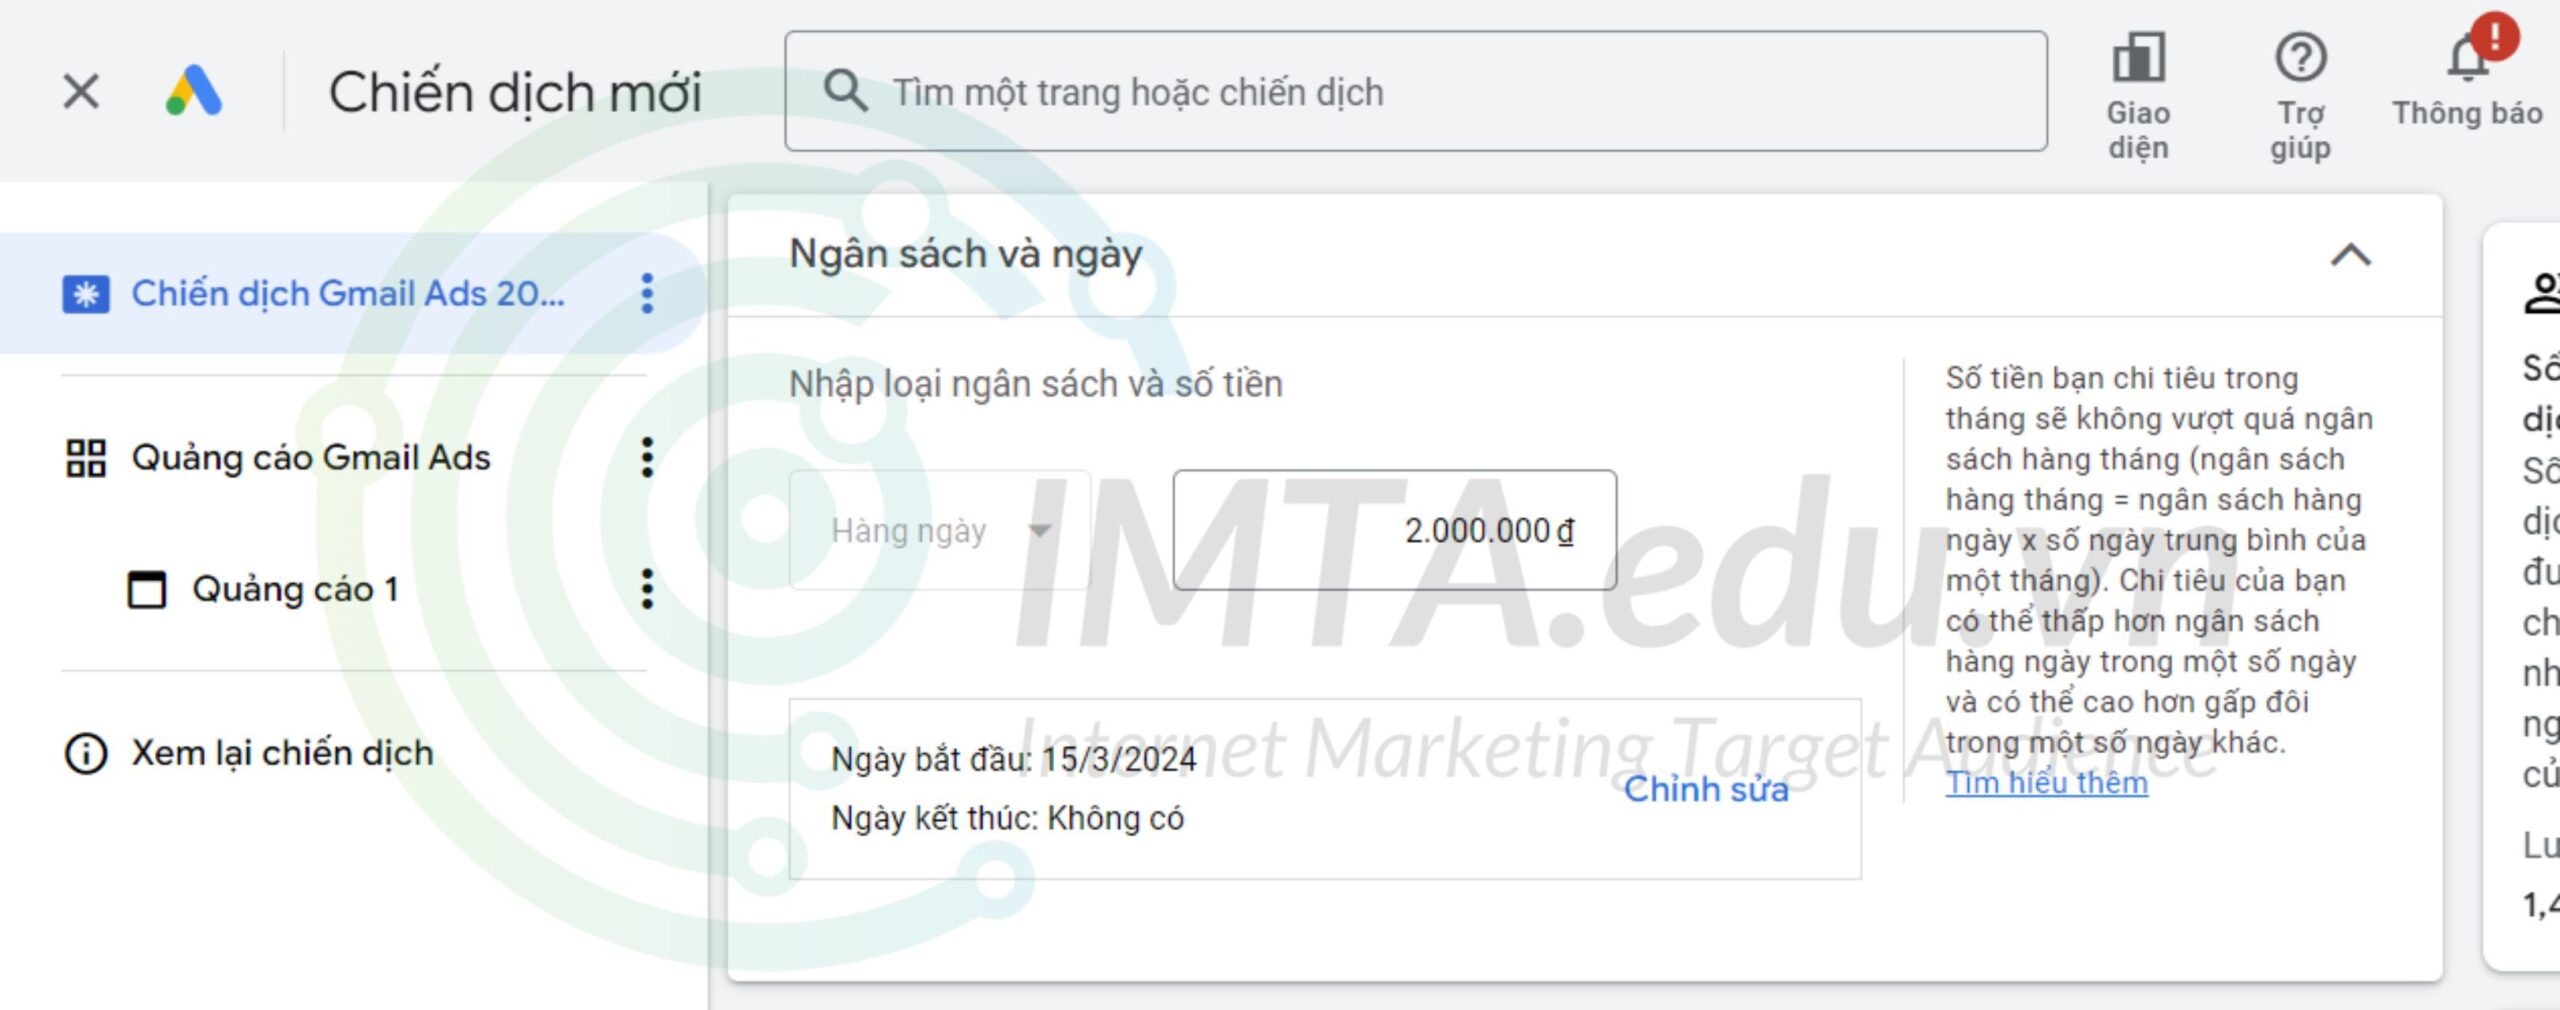The height and width of the screenshot is (1010, 2560).
Task: Click the info icon beside Xem lại chiến dịch
Action: click(86, 754)
